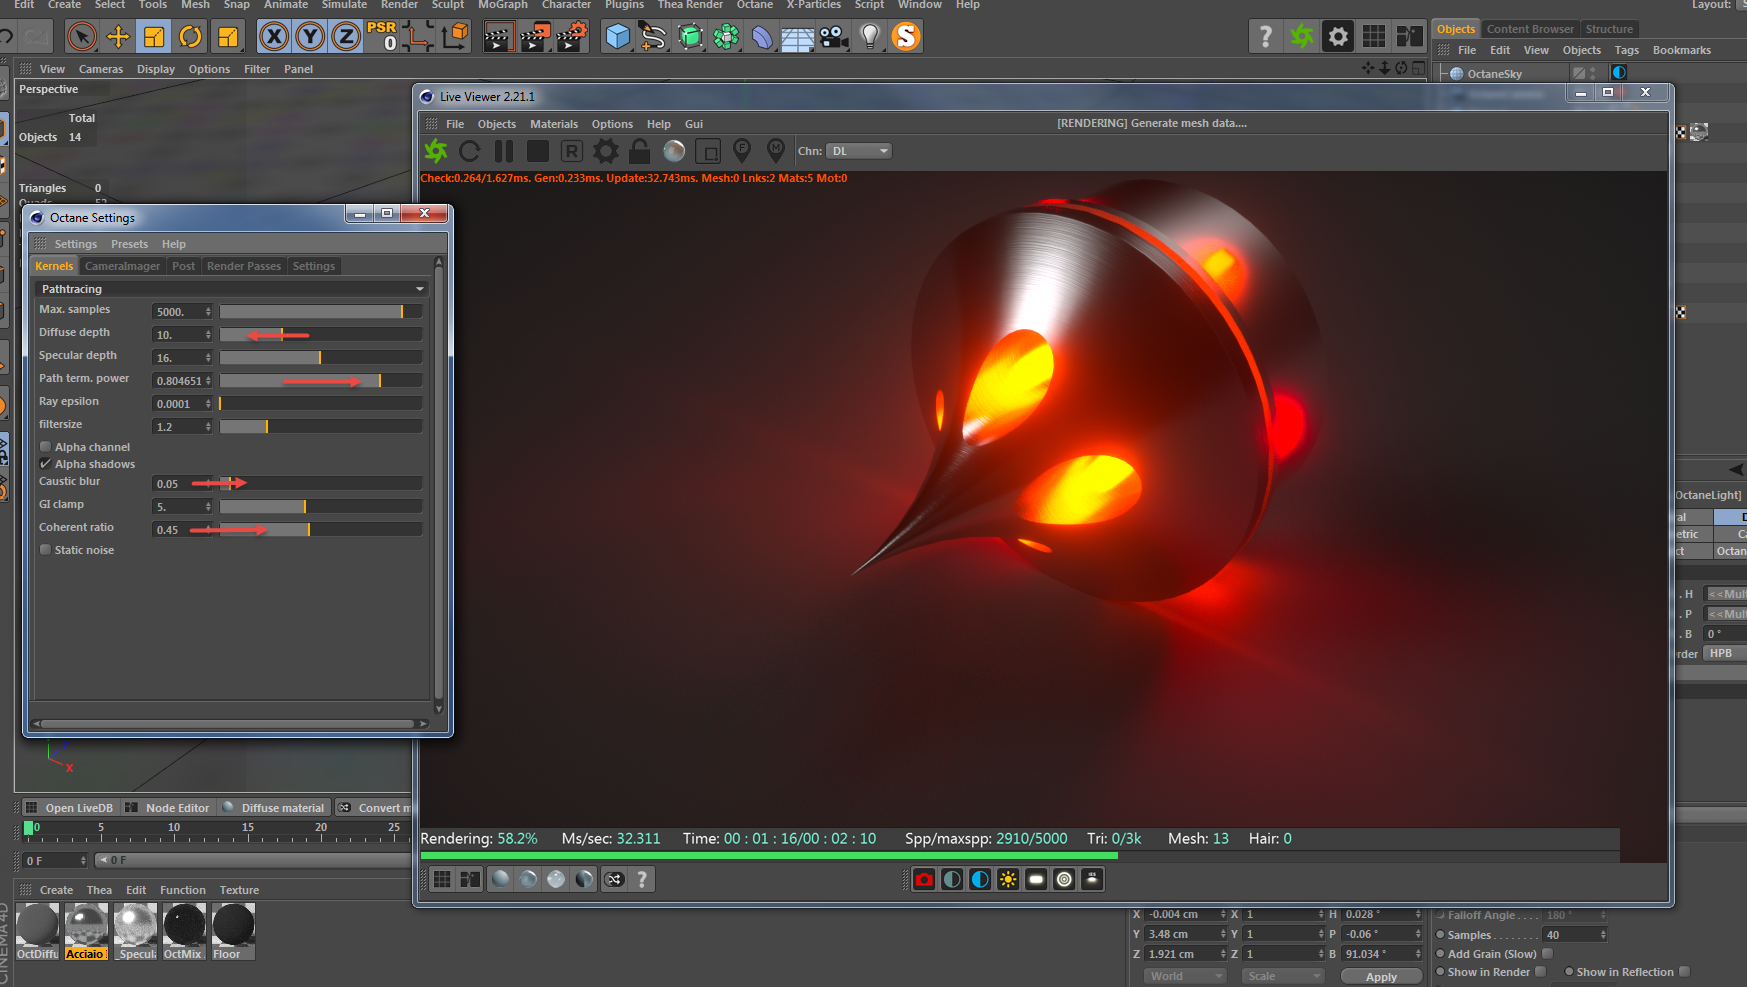Open the Chn channel dropdown
The image size is (1747, 987).
(x=859, y=151)
